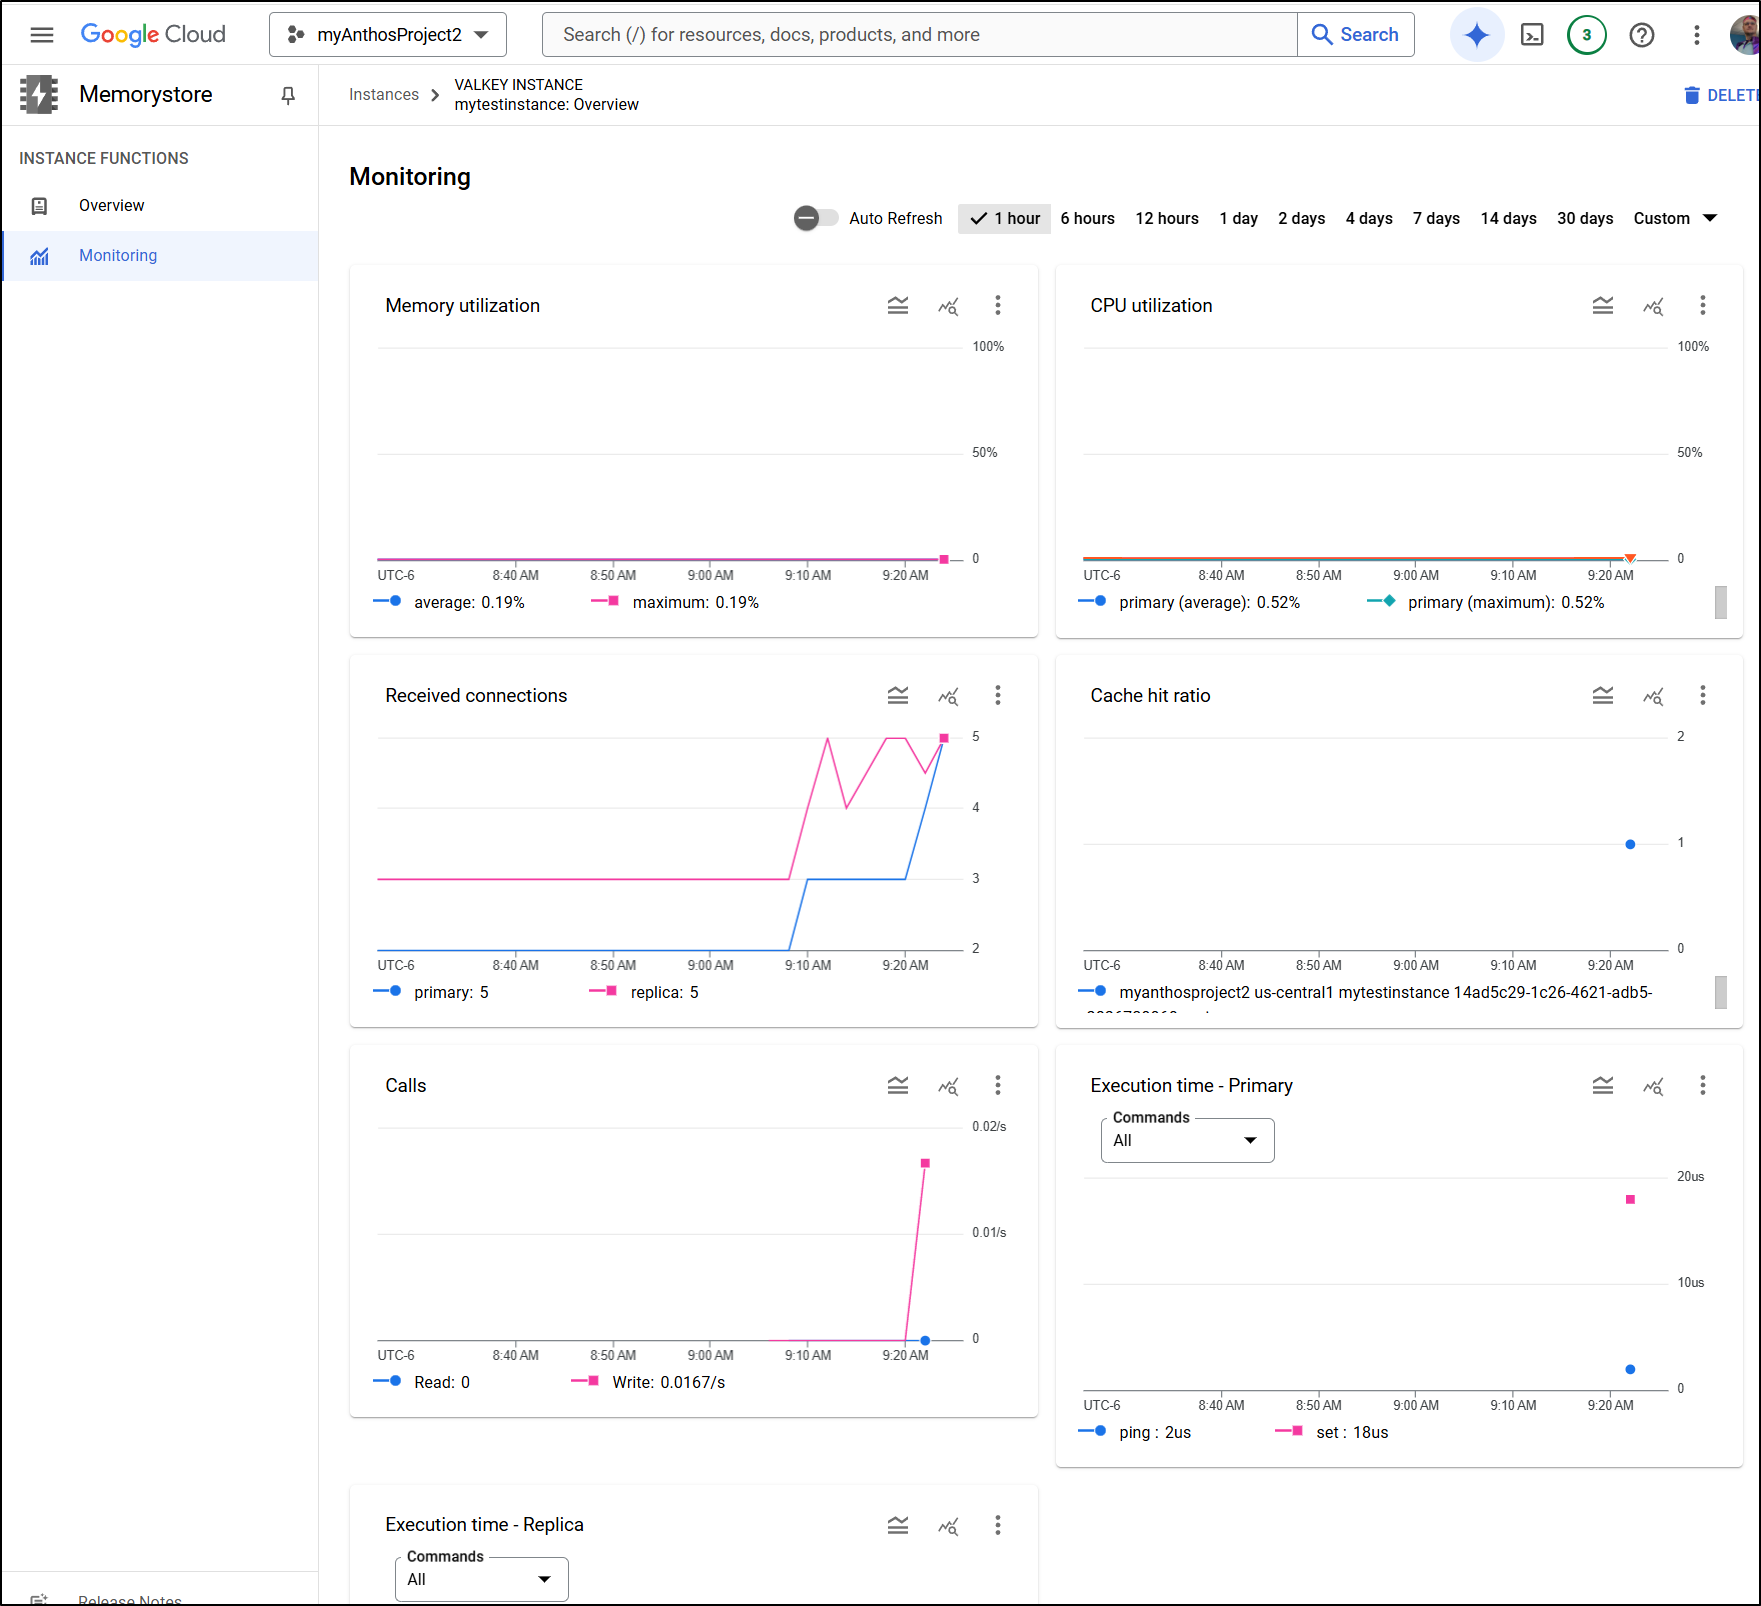Screen dimensions: 1761x1606
Task: Open the Monitoring sidebar item
Action: [x=160, y=256]
